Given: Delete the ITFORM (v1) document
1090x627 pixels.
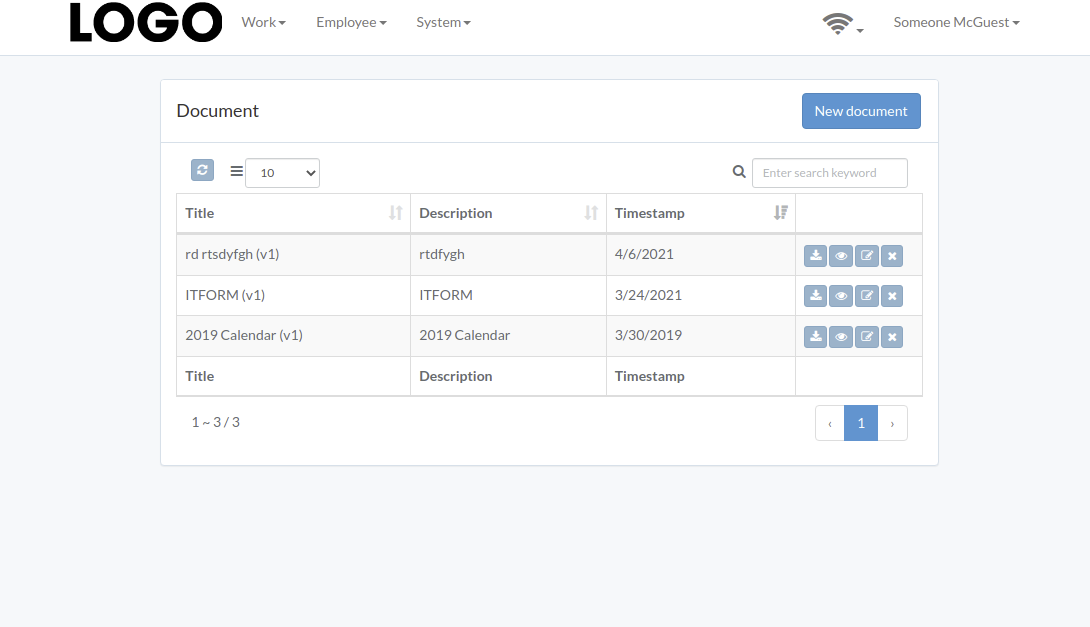Looking at the screenshot, I should [x=892, y=296].
